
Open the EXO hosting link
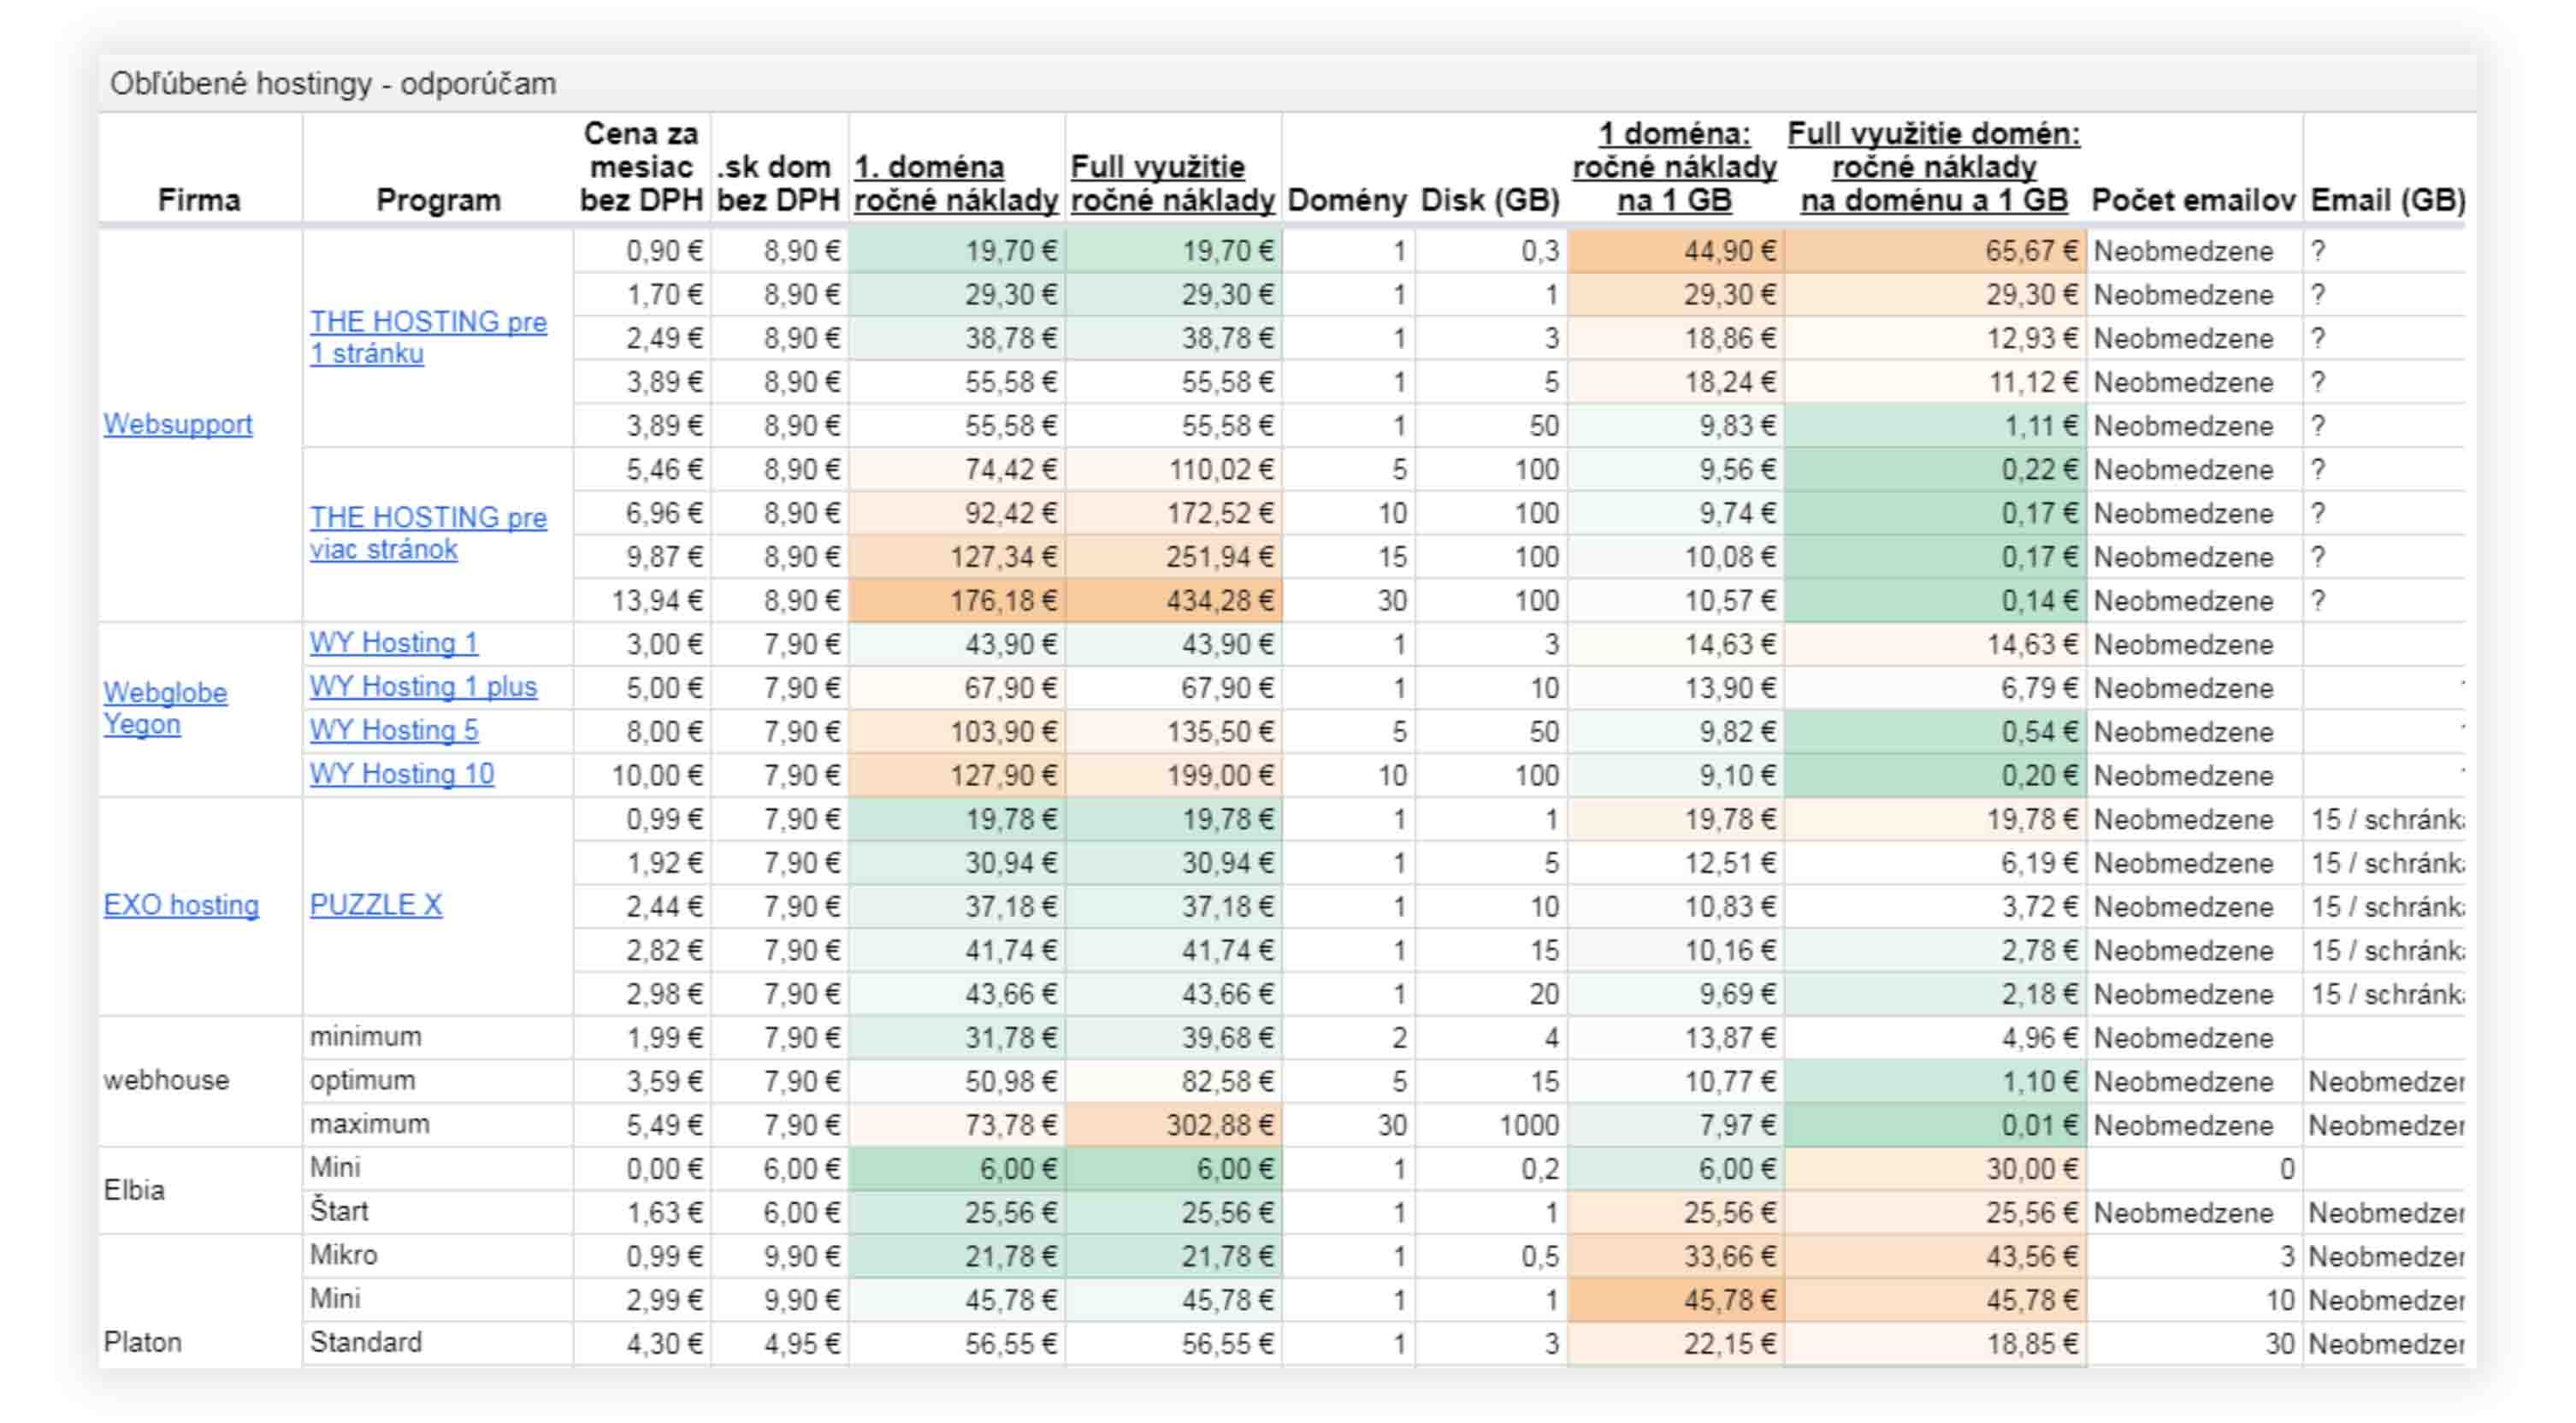[x=181, y=905]
